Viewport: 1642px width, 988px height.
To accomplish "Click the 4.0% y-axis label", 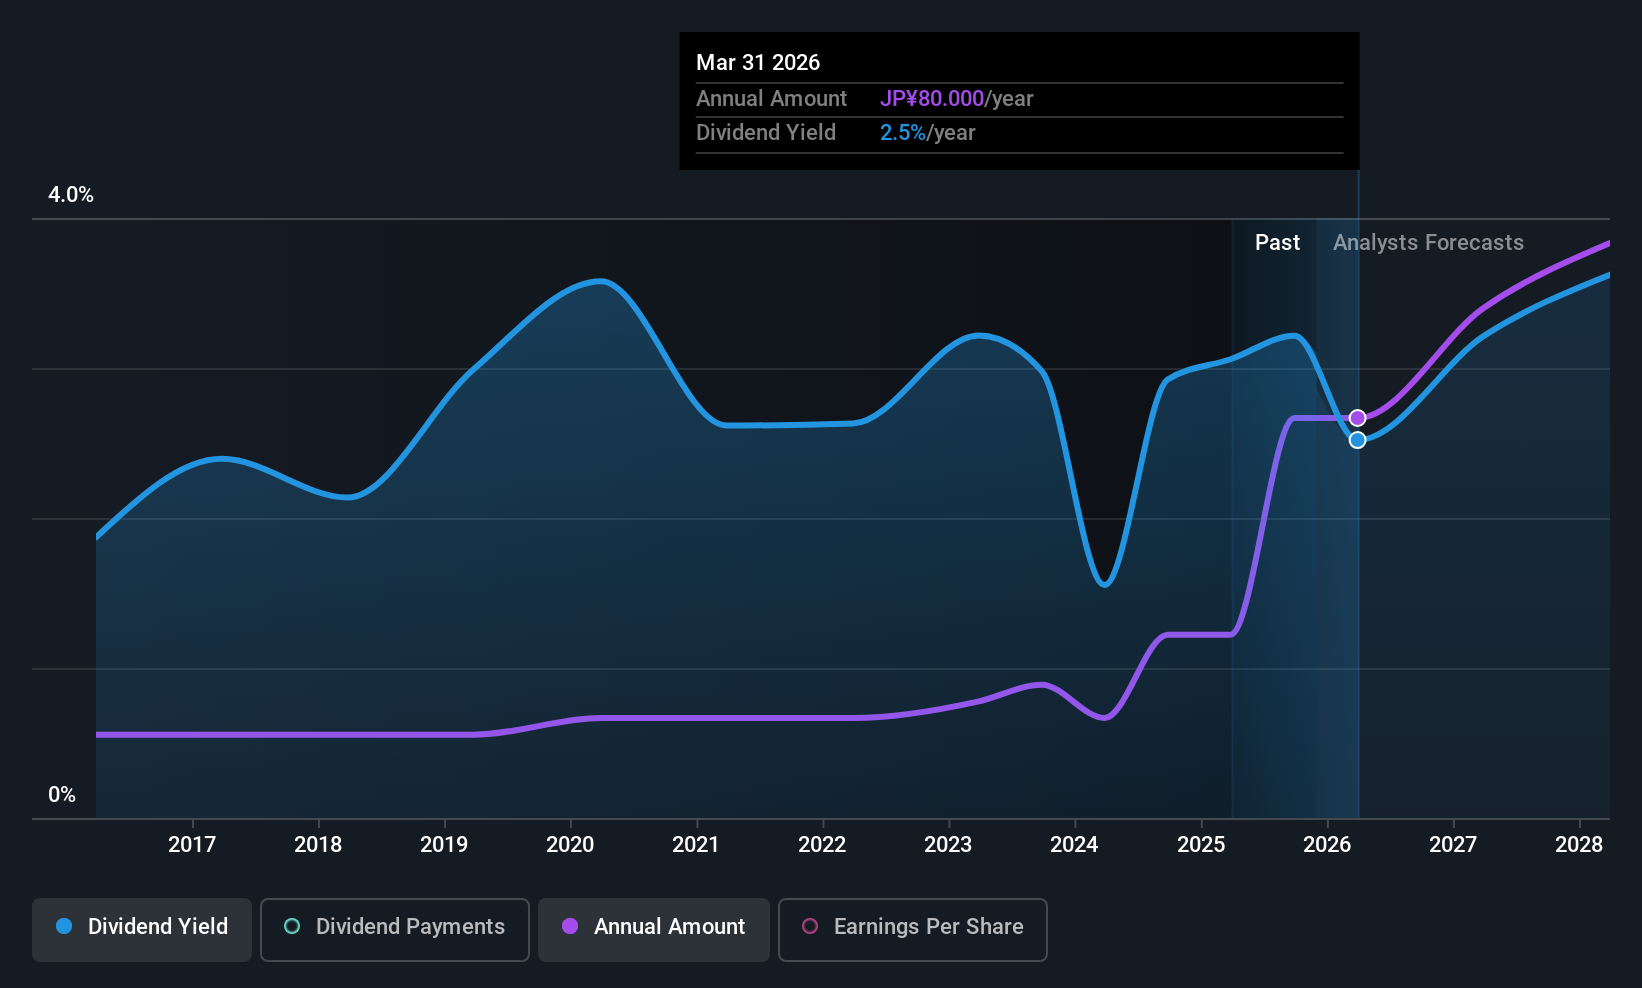I will point(71,195).
